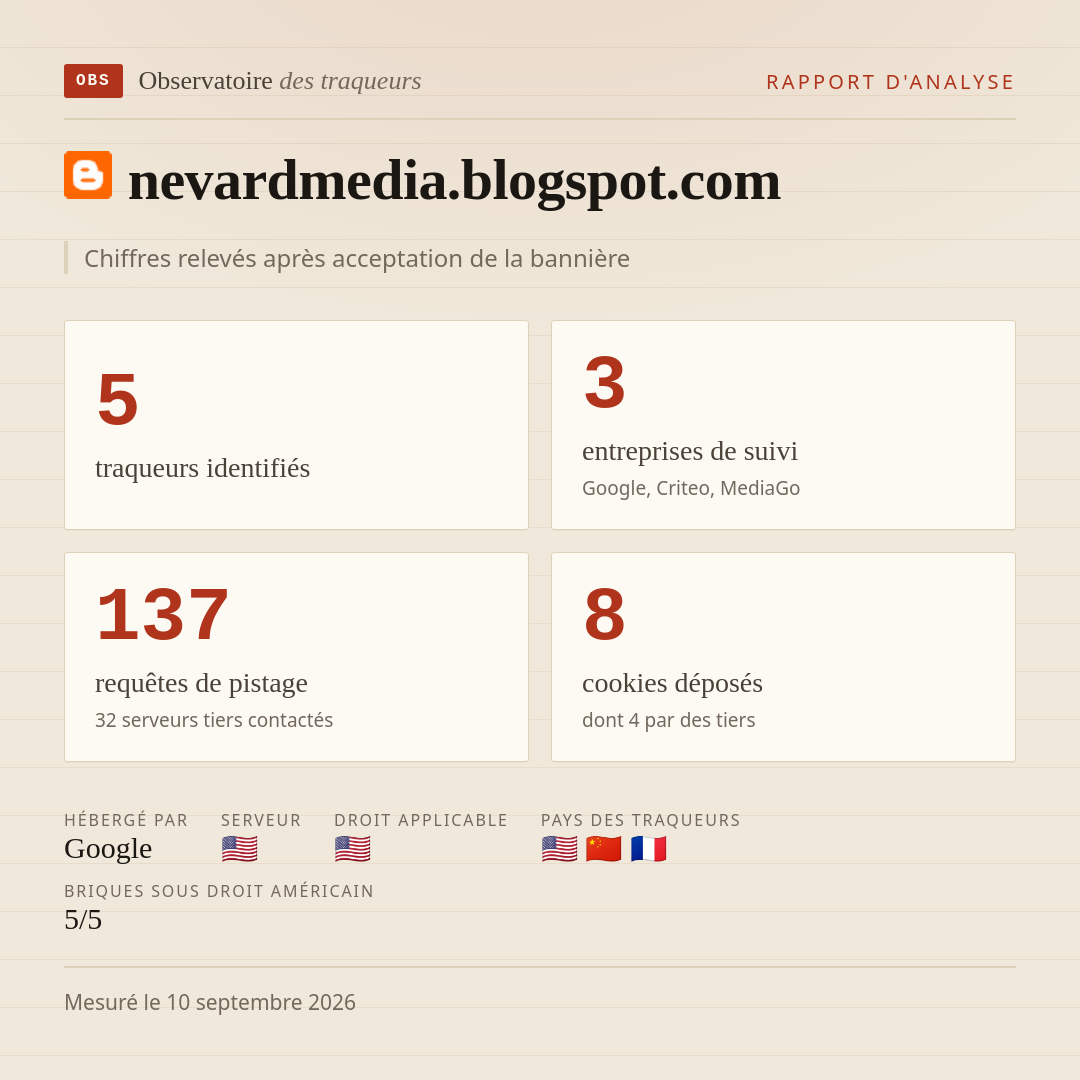Click the number 8 cookies value
This screenshot has height=1080, width=1080.
point(605,614)
